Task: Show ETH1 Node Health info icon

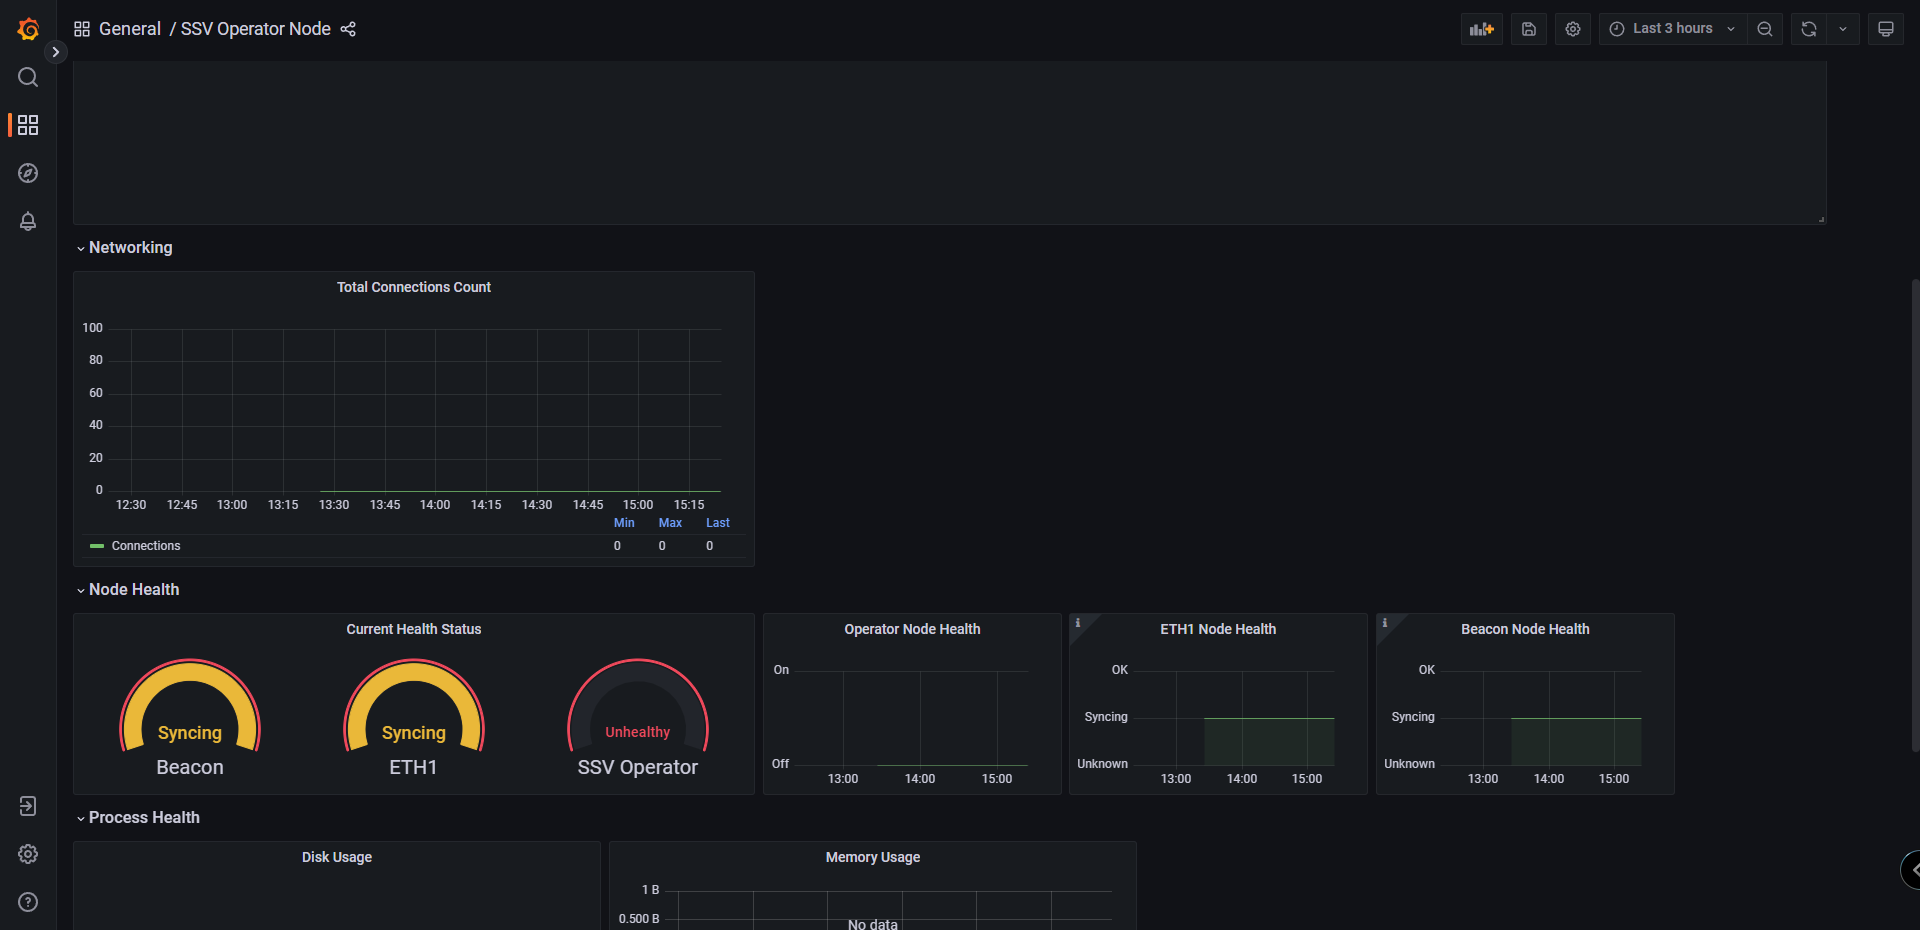Action: click(1078, 622)
